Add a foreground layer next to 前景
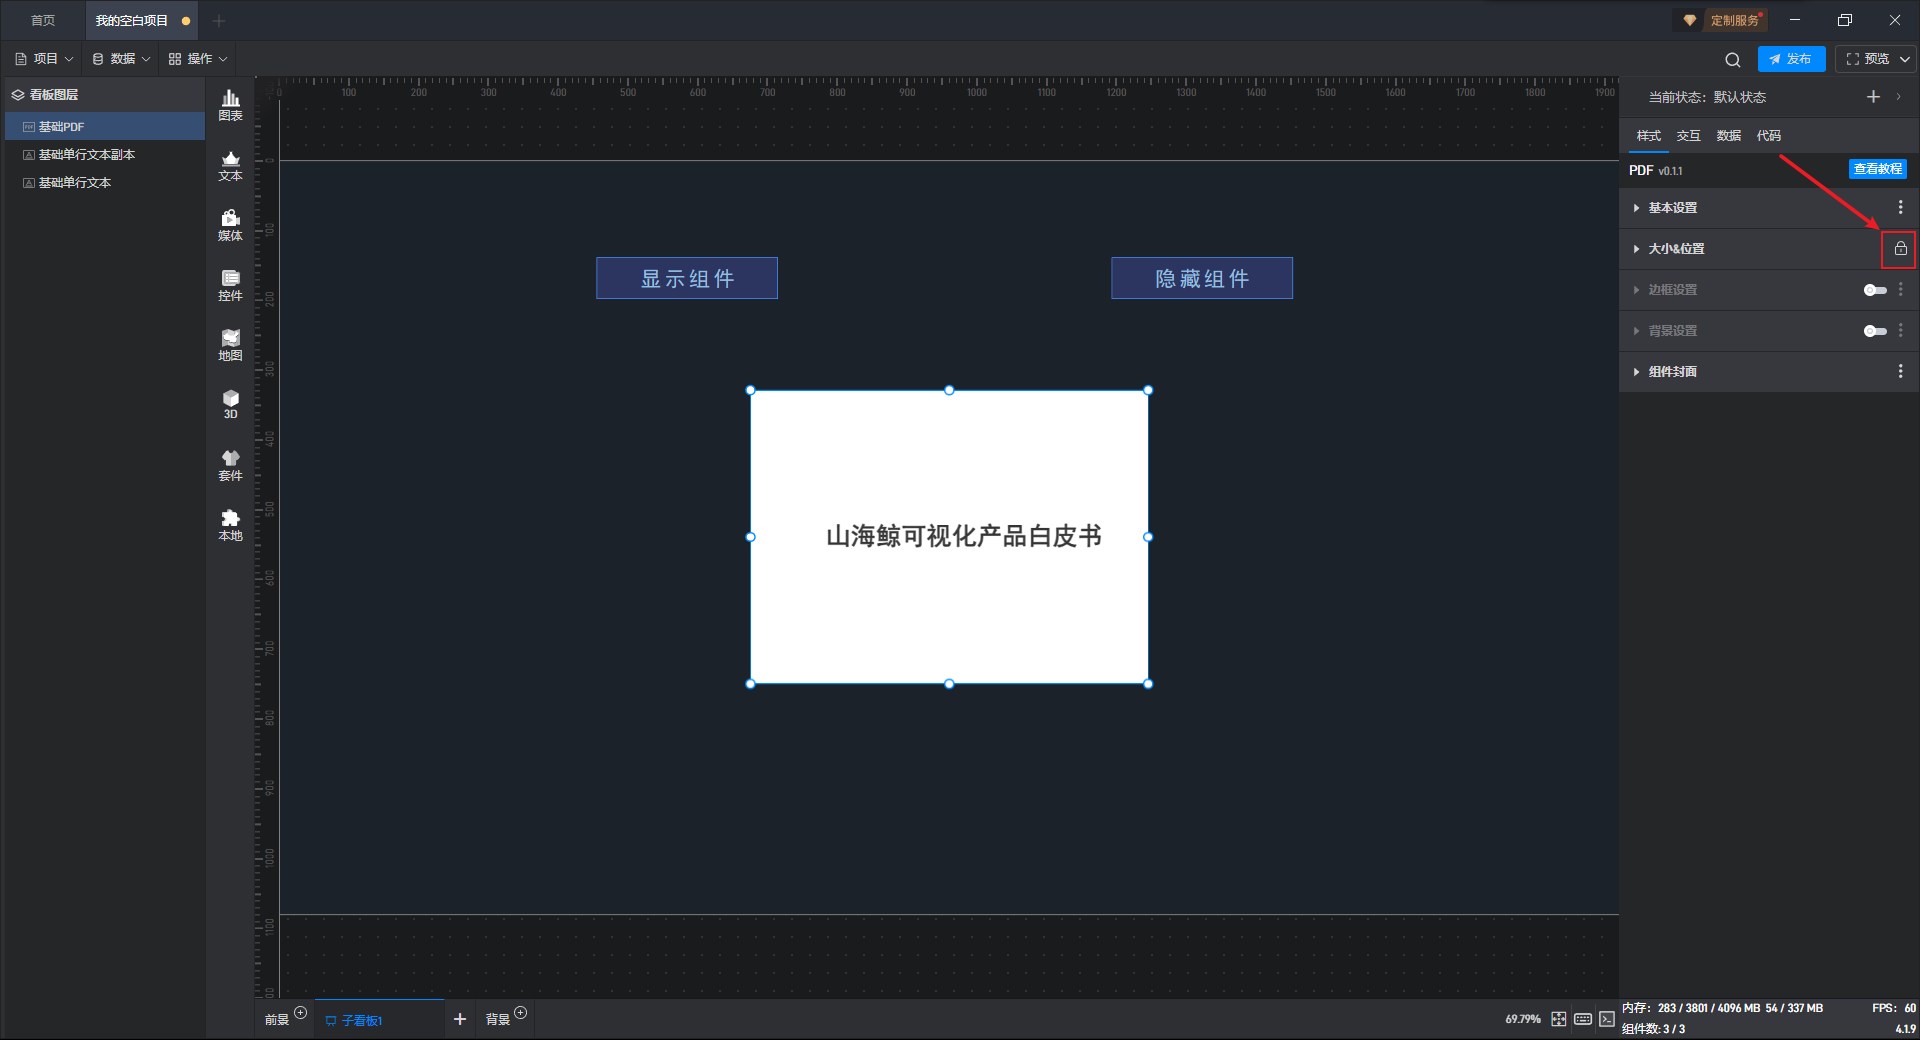This screenshot has height=1040, width=1920. [x=300, y=1013]
